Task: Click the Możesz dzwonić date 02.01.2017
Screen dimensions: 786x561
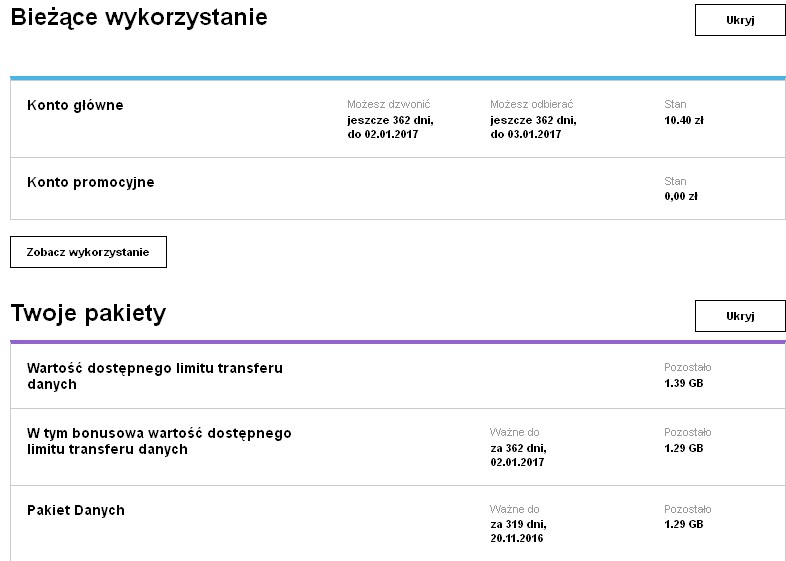Action: (382, 134)
